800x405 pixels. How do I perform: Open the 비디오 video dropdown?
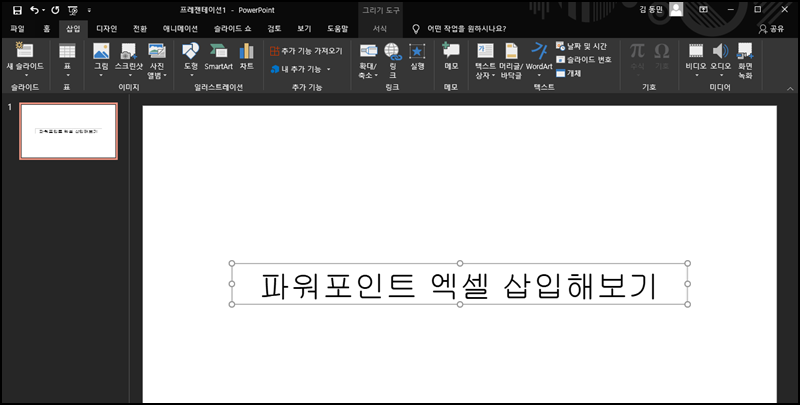696,75
